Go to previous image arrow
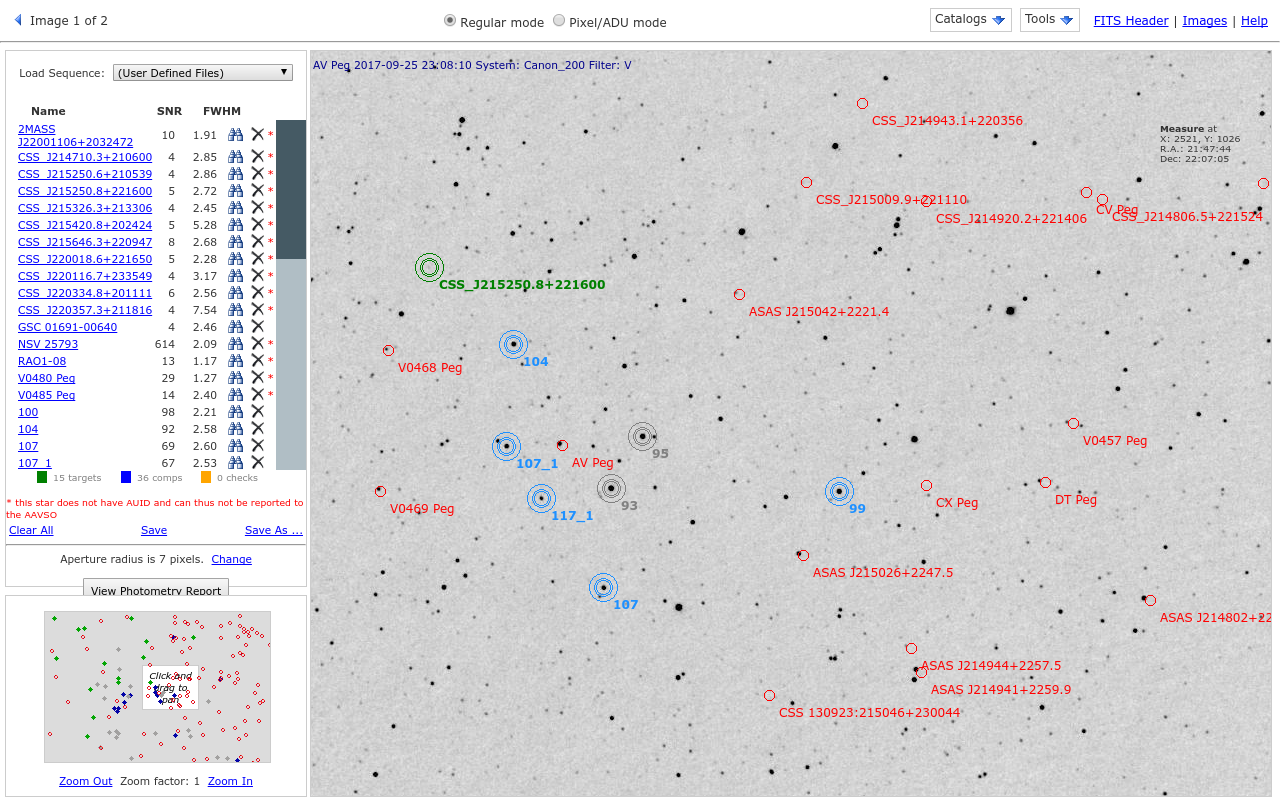Screen dimensions: 1280x800 [17, 20]
